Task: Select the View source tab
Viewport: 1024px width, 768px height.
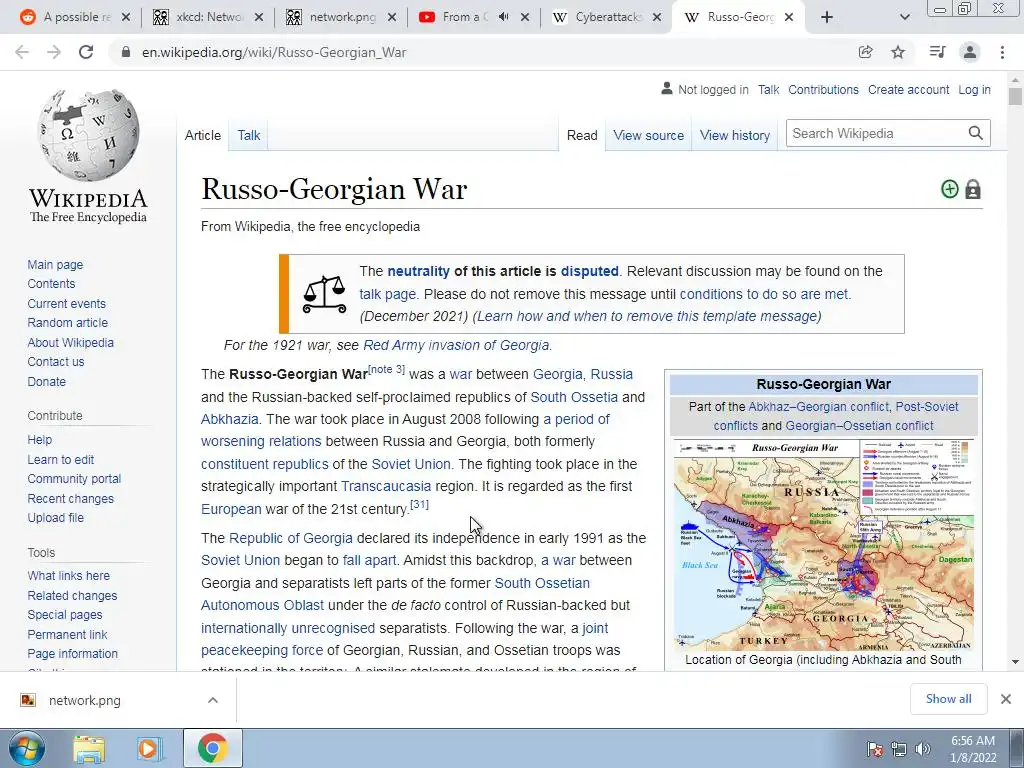Action: (648, 135)
